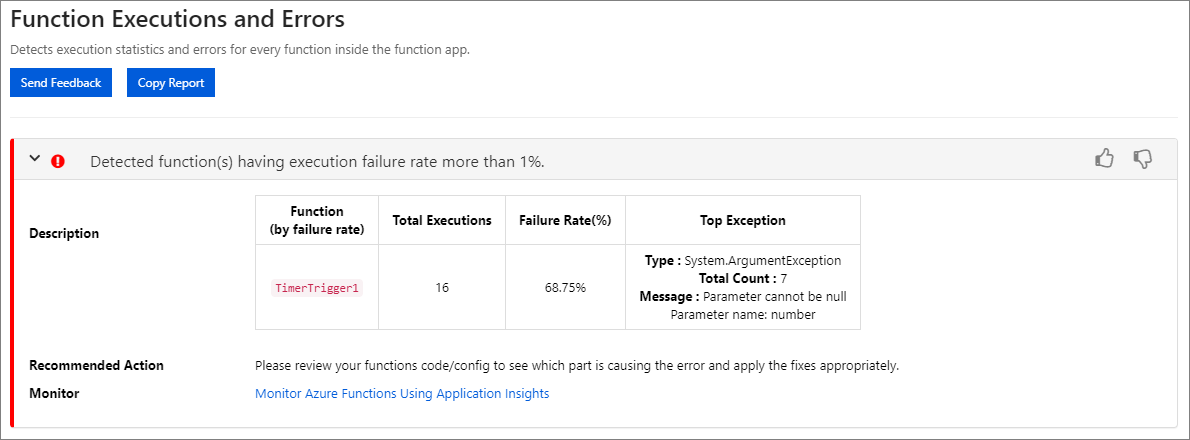
Task: Select the total executions value 16
Action: [x=442, y=288]
